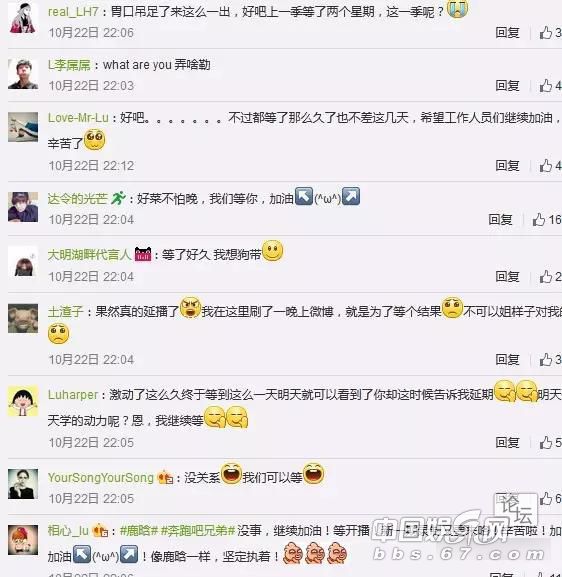The width and height of the screenshot is (562, 577).
Task: Like 达令的光芒's comment showing 16 likes
Action: (547, 220)
